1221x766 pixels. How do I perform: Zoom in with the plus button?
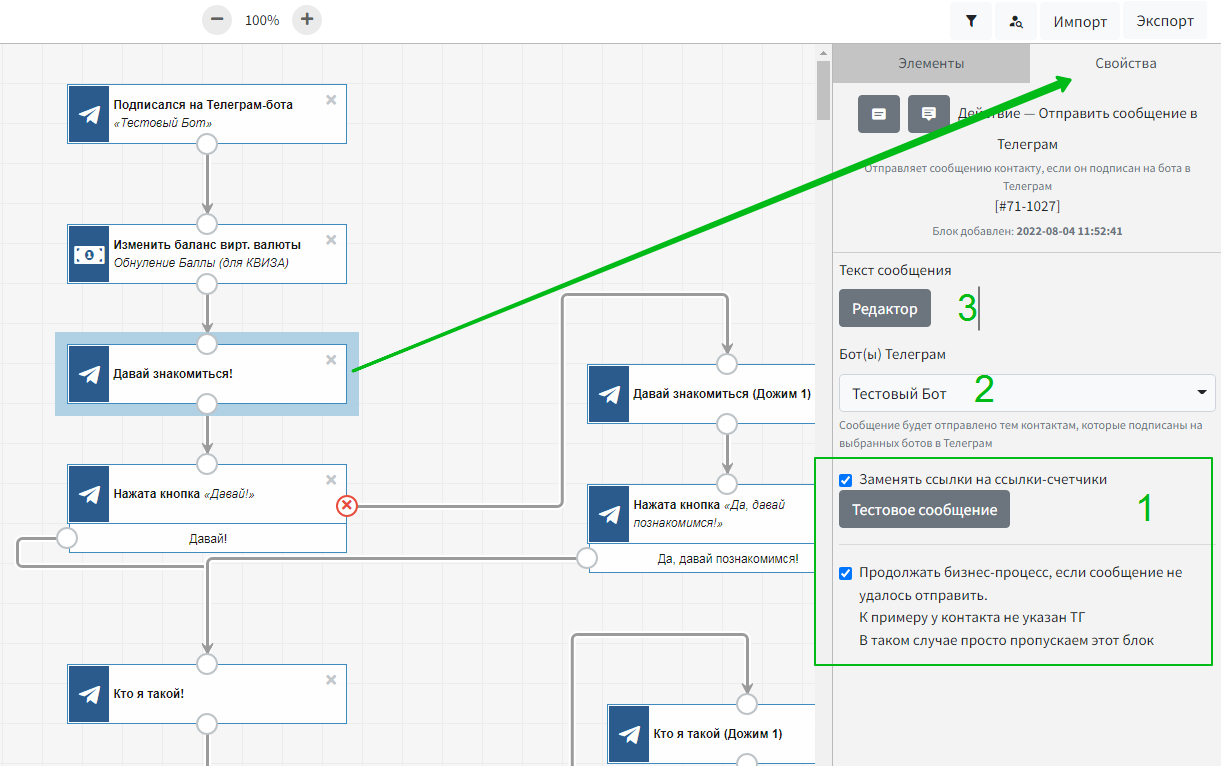pos(307,19)
